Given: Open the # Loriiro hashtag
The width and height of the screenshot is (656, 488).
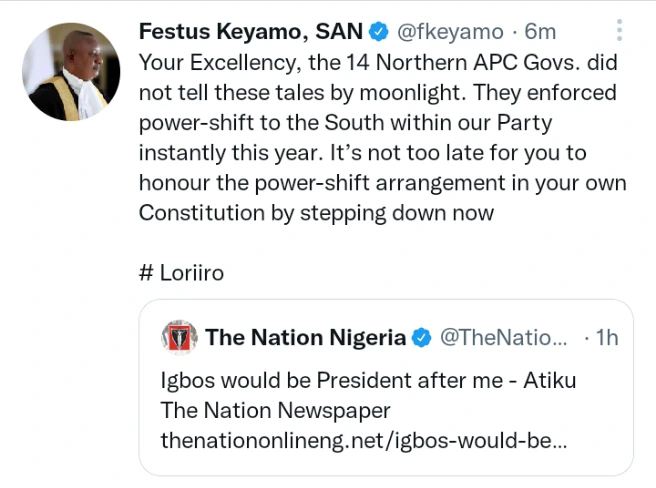Looking at the screenshot, I should [x=180, y=272].
